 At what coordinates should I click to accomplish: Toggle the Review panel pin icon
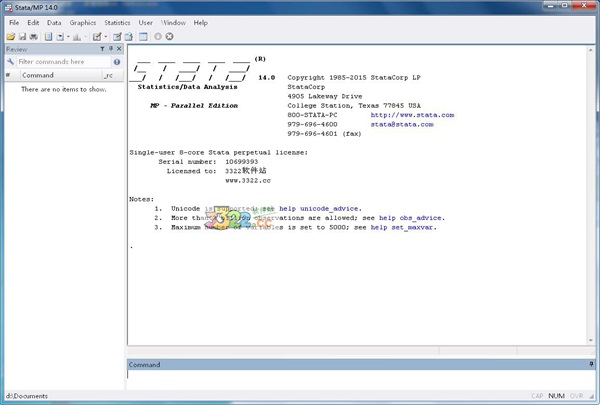click(111, 49)
